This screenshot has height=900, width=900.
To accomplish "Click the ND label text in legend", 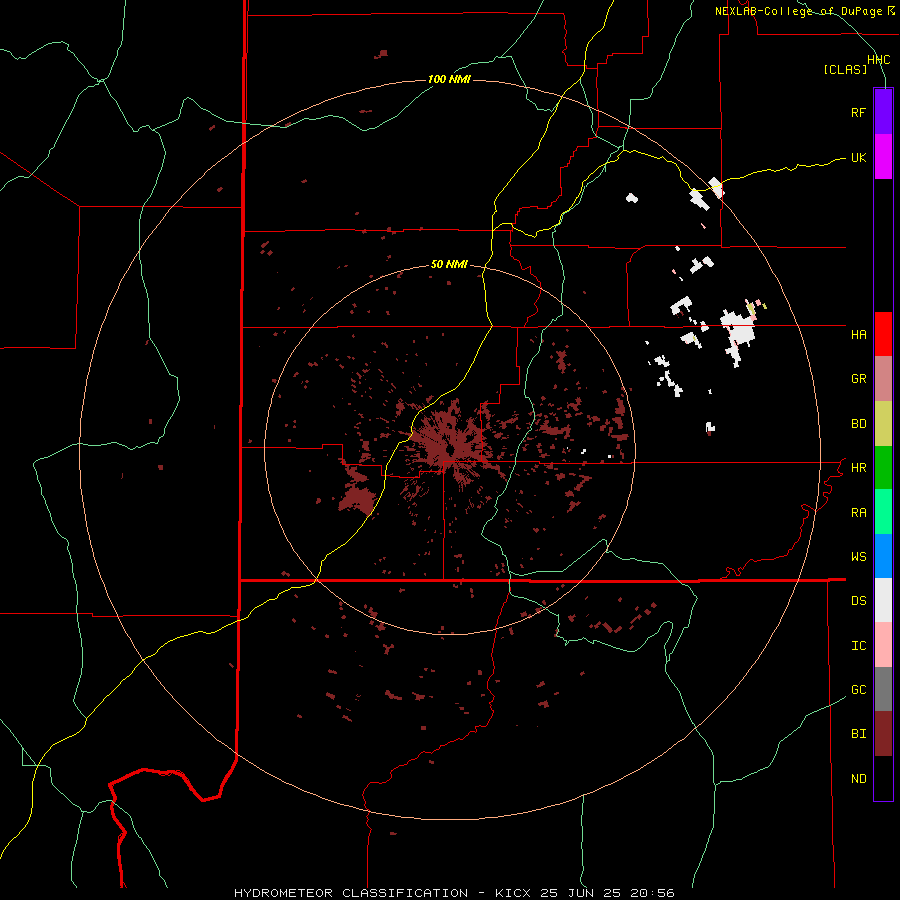I will click(x=858, y=779).
